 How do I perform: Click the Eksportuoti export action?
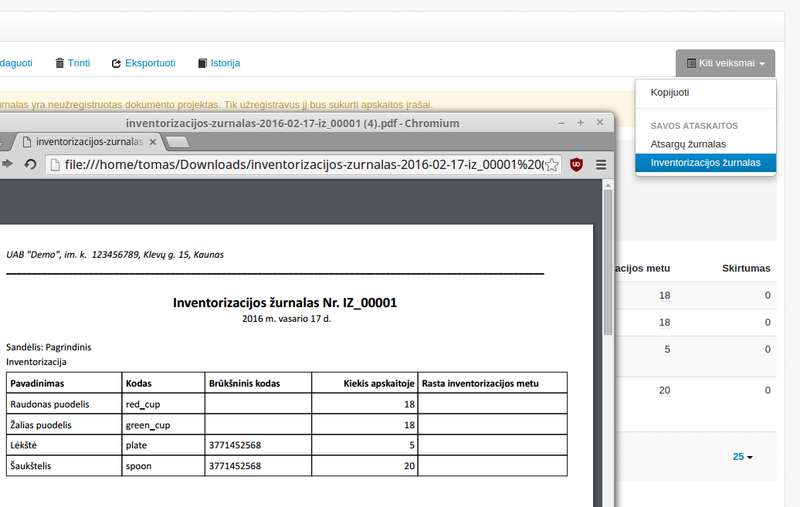(x=143, y=63)
